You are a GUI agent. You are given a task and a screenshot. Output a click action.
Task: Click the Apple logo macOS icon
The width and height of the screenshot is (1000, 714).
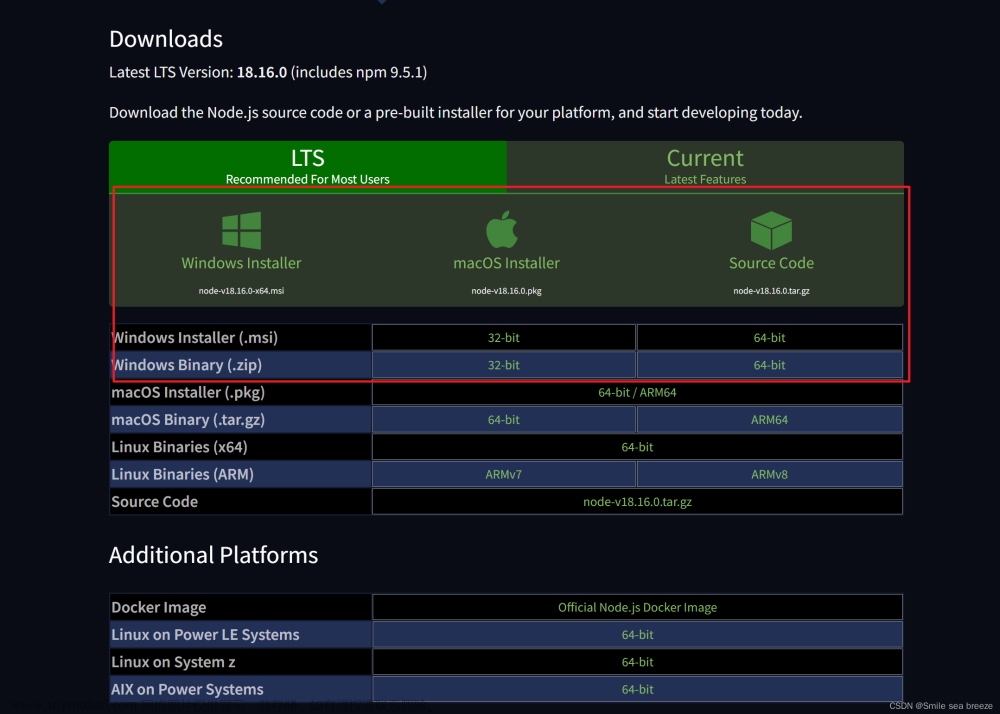click(x=502, y=230)
